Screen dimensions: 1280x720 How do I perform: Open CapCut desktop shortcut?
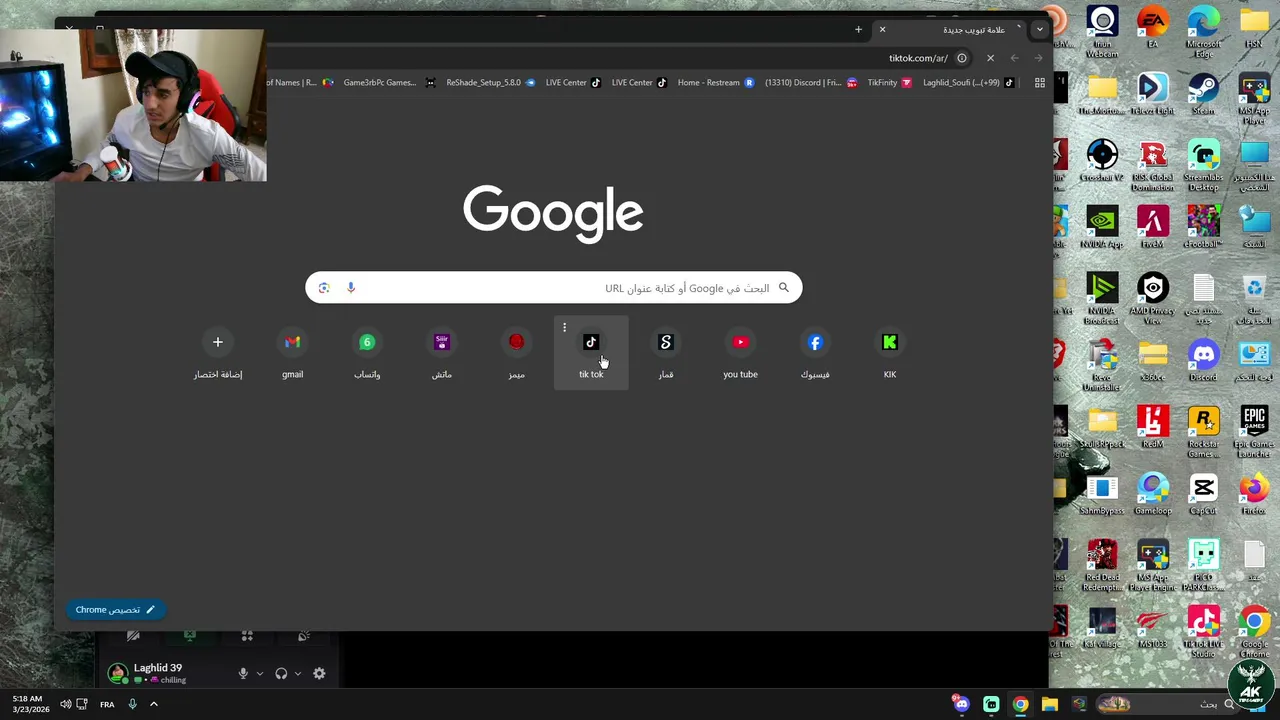tap(1204, 495)
